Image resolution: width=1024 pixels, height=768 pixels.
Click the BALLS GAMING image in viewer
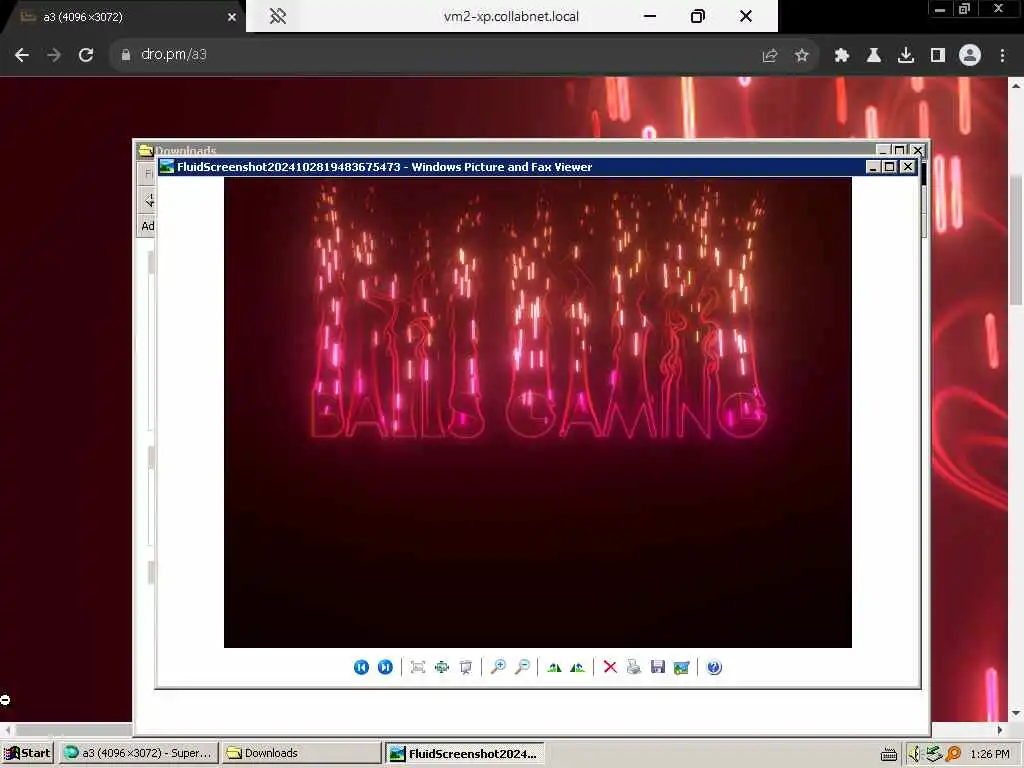tap(537, 412)
